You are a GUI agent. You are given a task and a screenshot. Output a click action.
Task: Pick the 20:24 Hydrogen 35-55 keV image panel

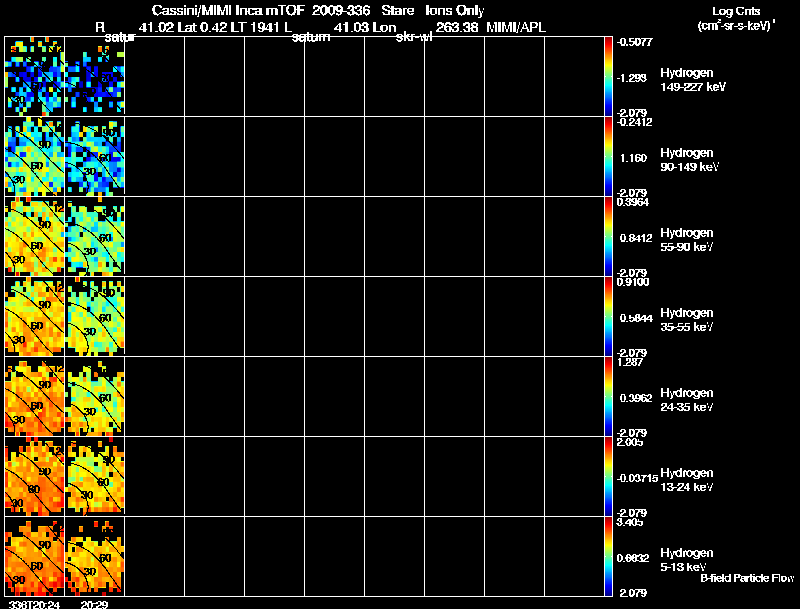(35, 316)
